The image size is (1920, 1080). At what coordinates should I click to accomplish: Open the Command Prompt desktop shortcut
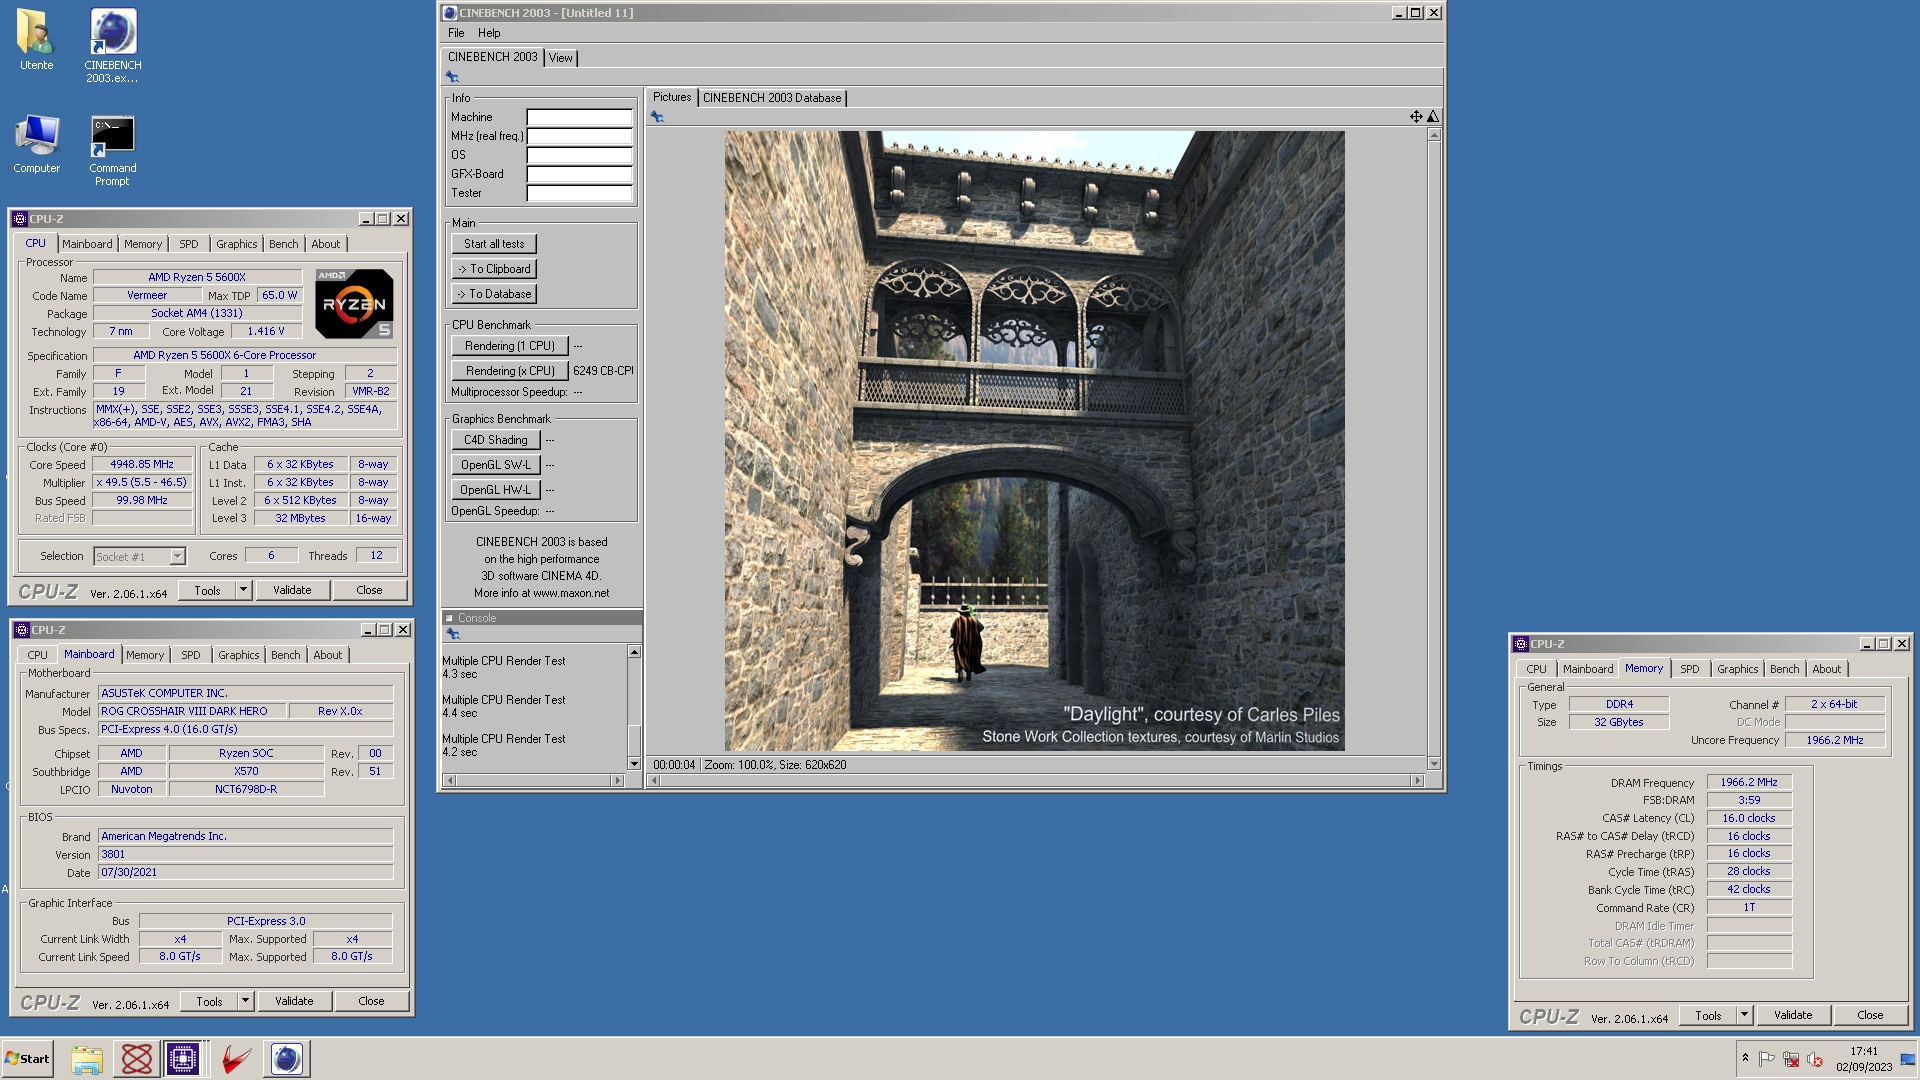tap(112, 150)
